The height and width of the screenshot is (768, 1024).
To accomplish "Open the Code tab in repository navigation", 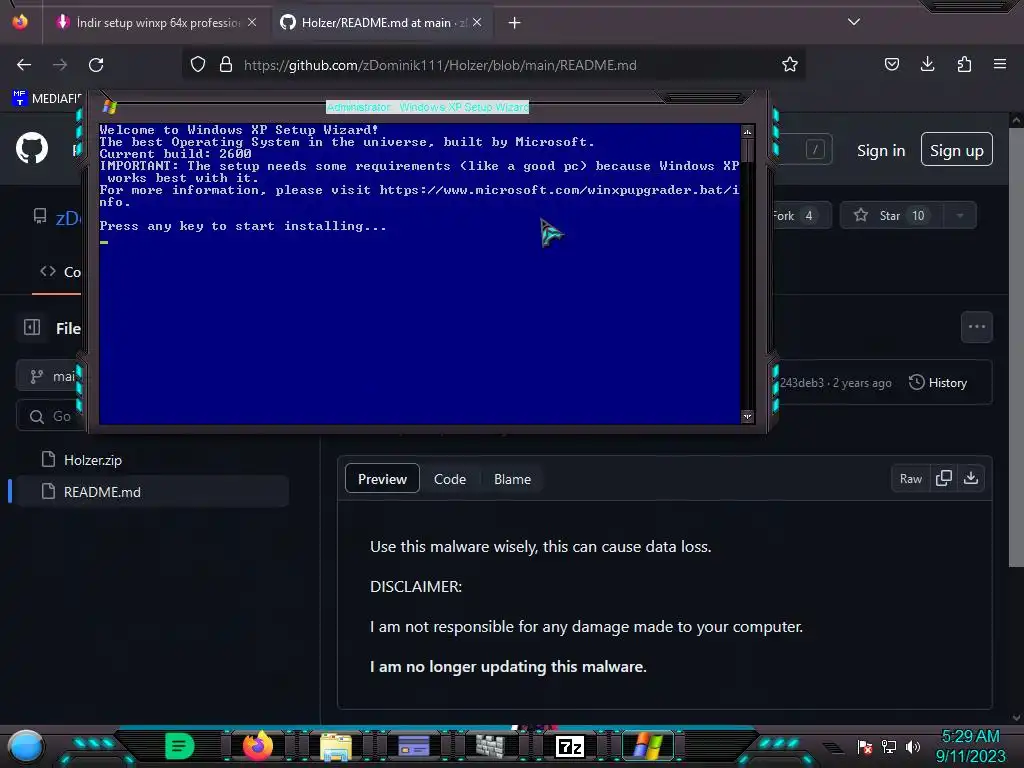I will 60,272.
